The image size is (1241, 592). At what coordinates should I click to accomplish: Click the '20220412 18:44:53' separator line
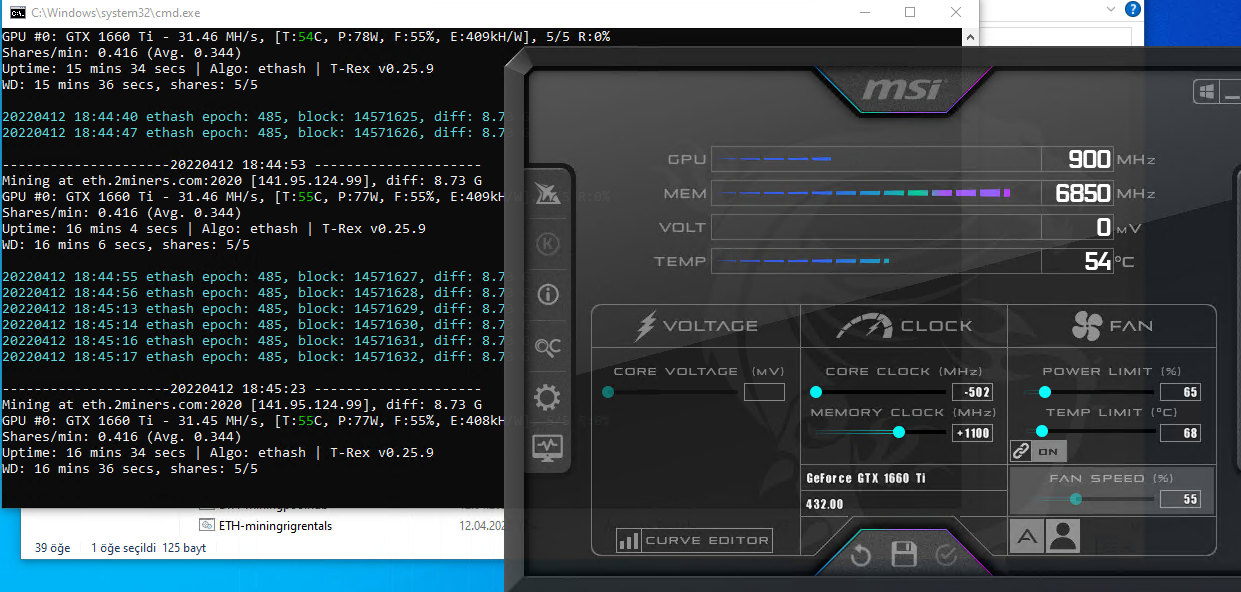(242, 165)
